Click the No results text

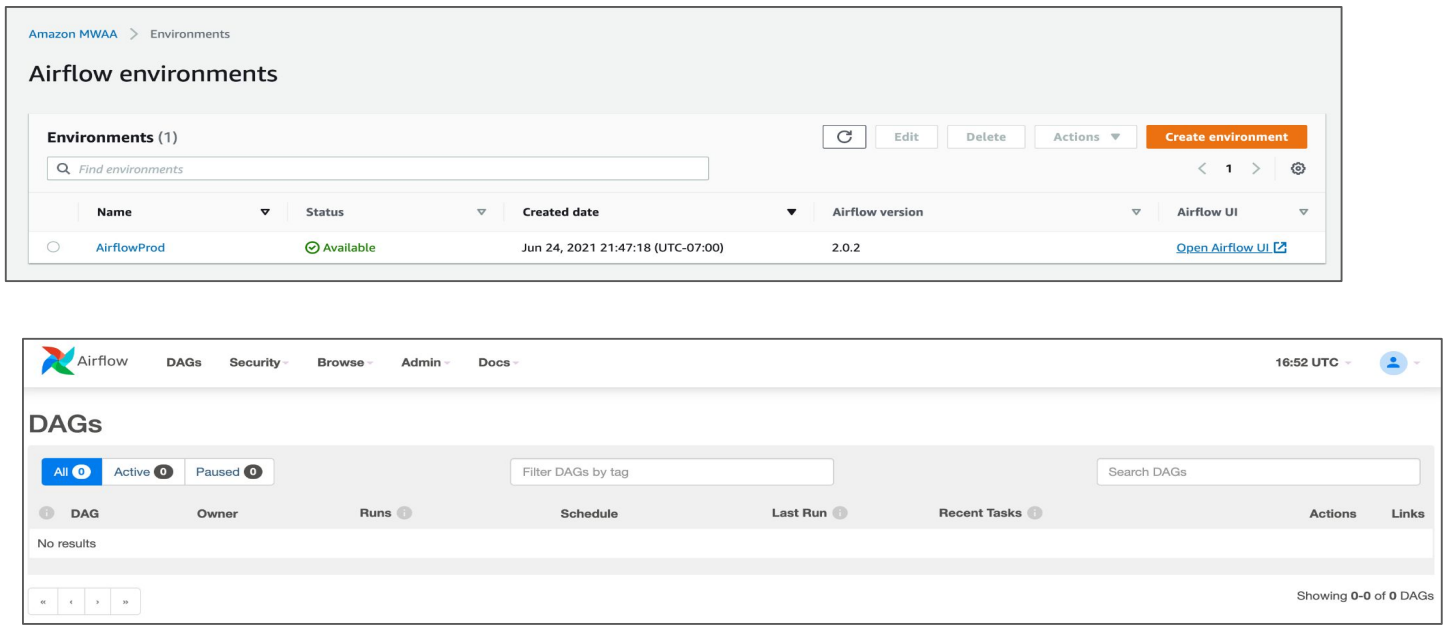coord(67,544)
